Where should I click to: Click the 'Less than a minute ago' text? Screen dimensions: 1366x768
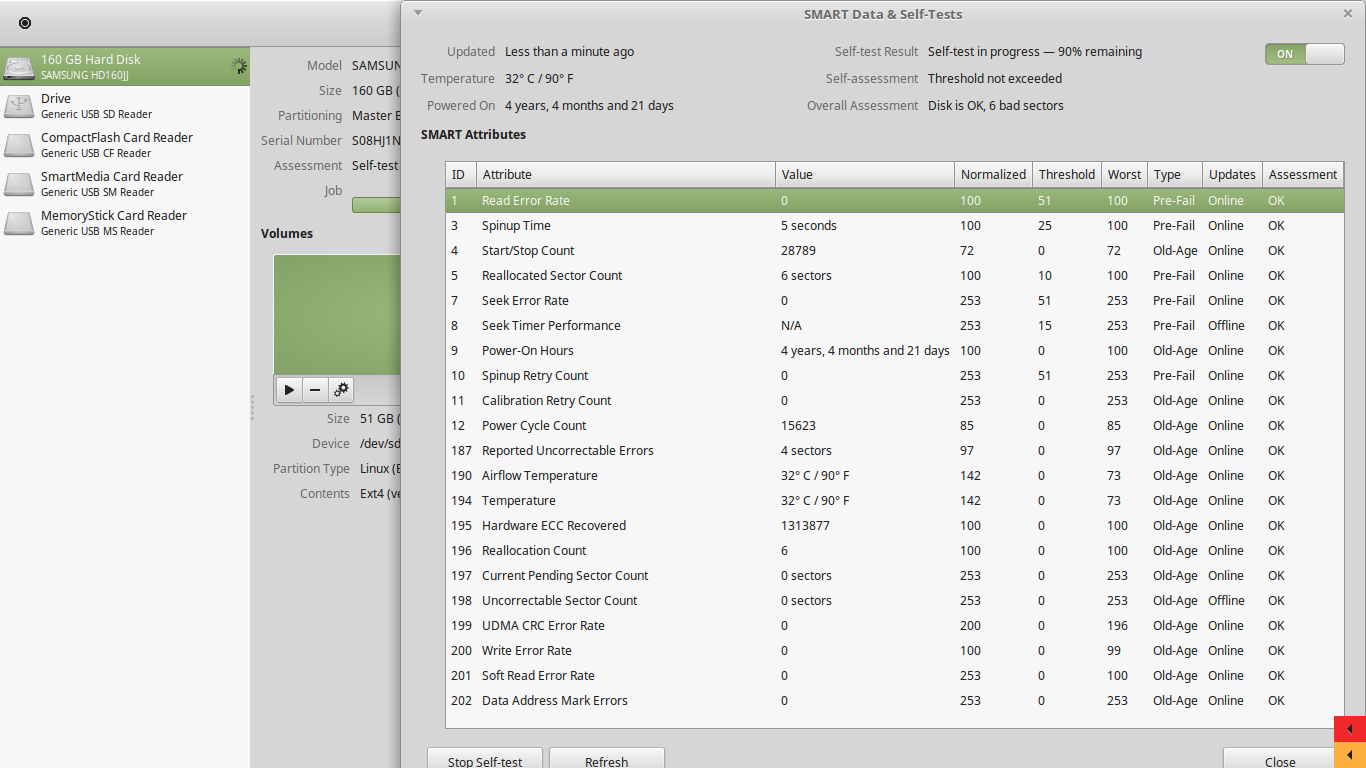(569, 52)
